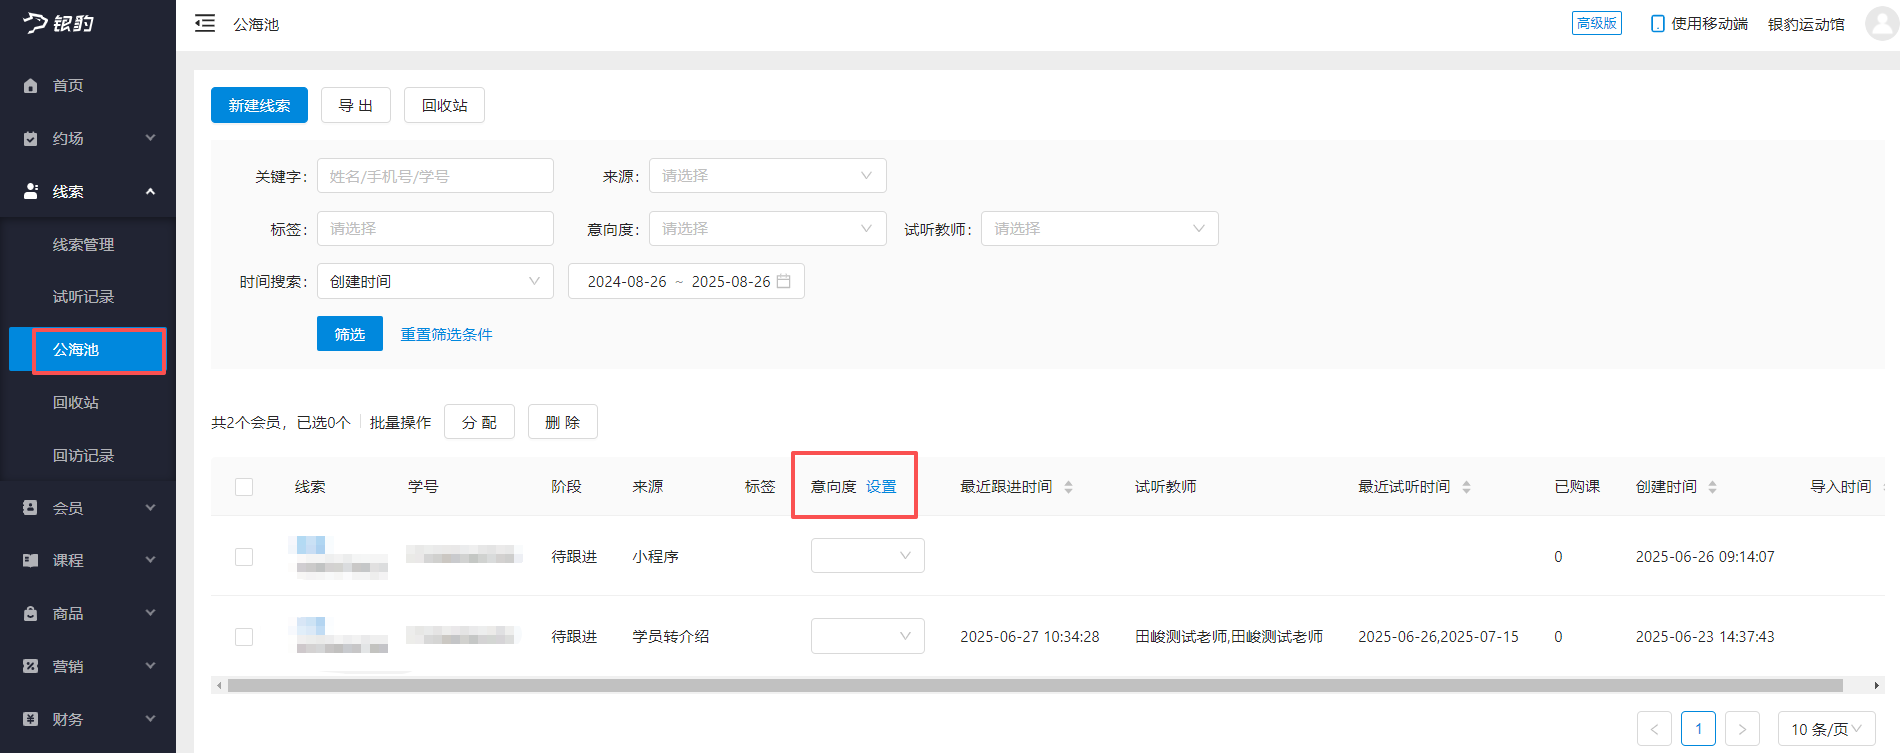Click the horizontal table scrollbar
The image size is (1900, 753).
point(1035,685)
